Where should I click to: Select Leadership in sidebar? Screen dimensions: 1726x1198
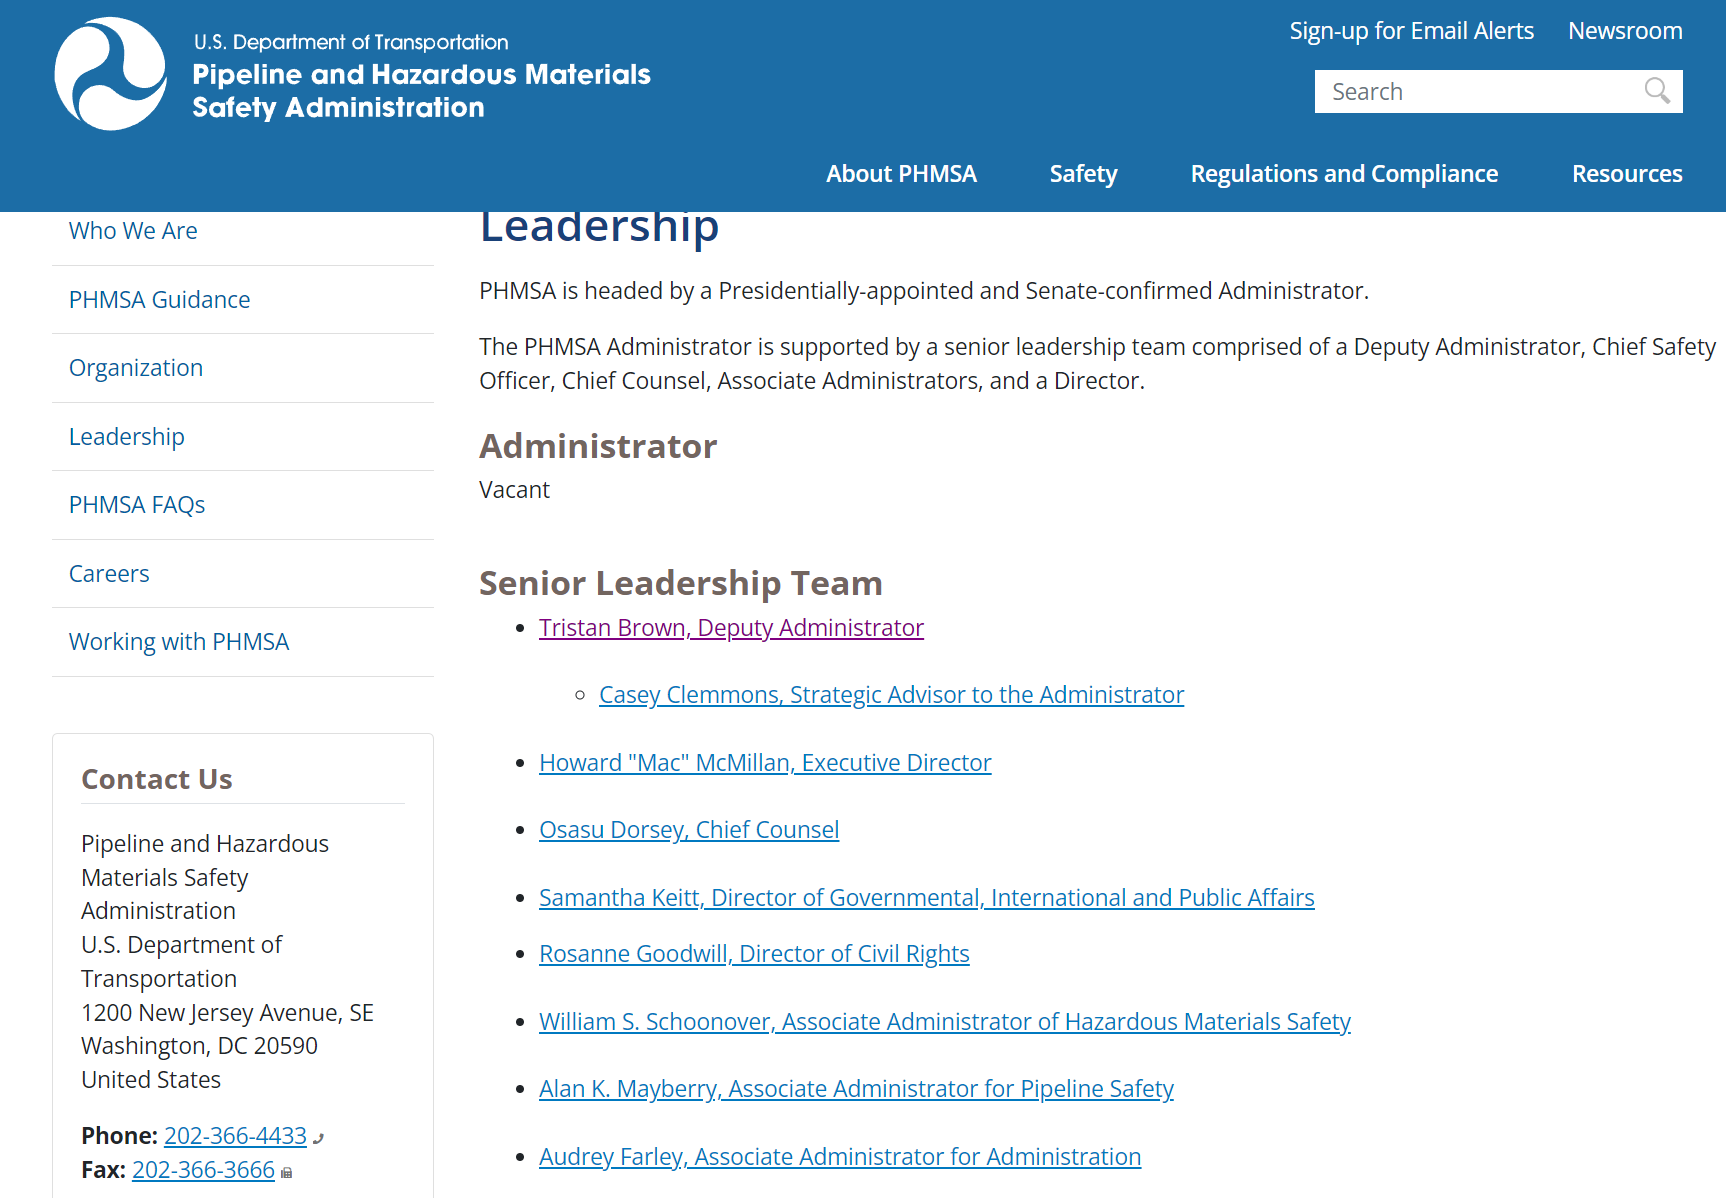pyautogui.click(x=127, y=437)
